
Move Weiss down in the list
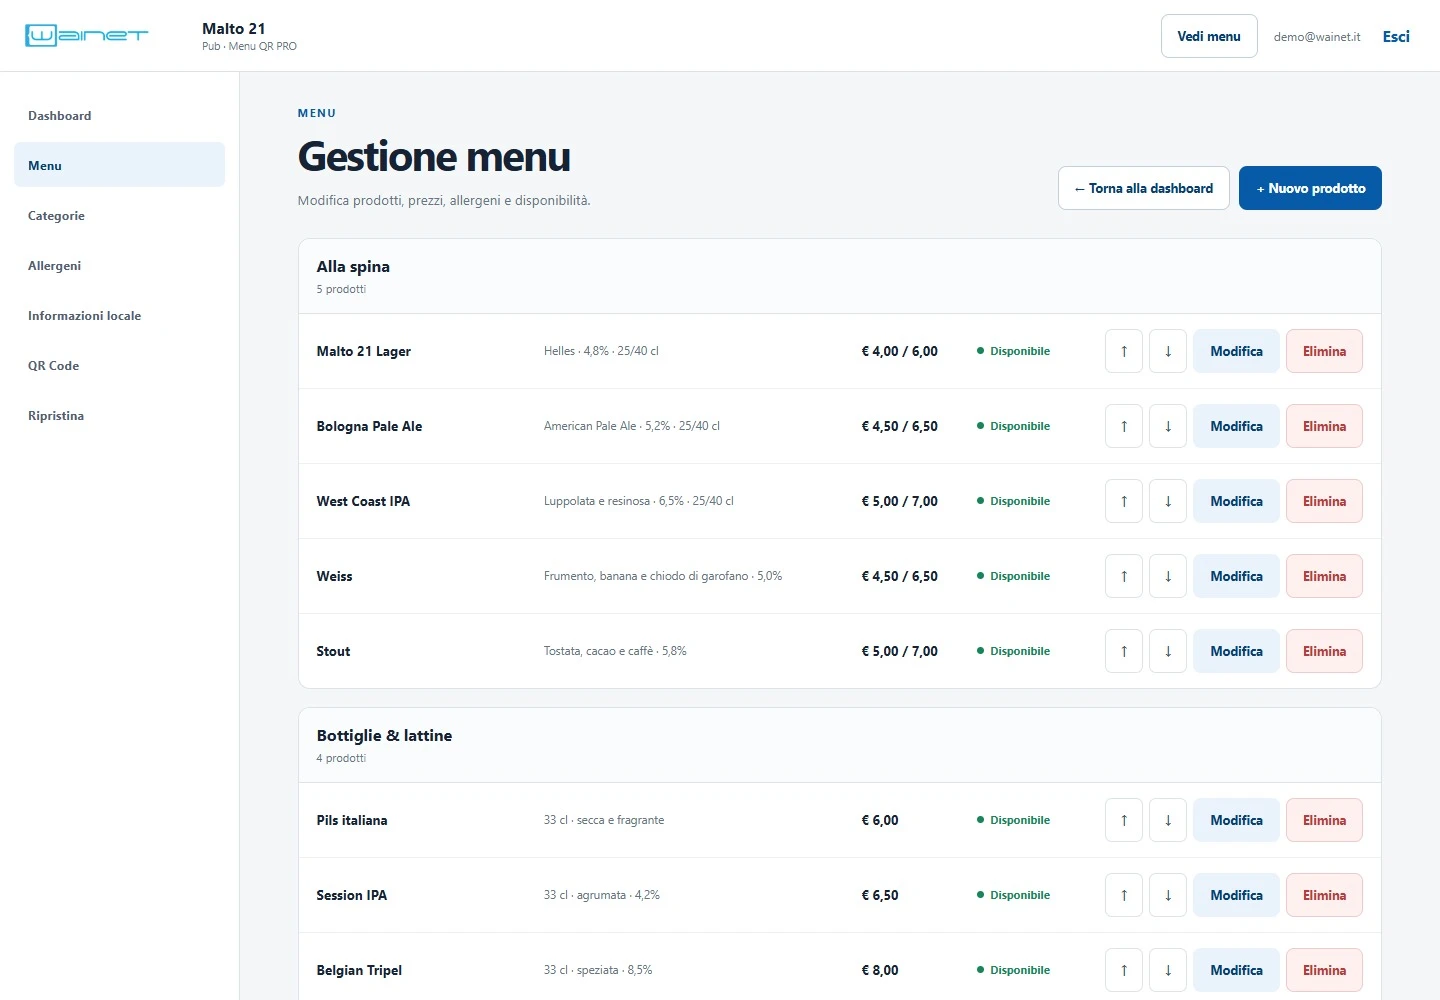click(x=1168, y=576)
